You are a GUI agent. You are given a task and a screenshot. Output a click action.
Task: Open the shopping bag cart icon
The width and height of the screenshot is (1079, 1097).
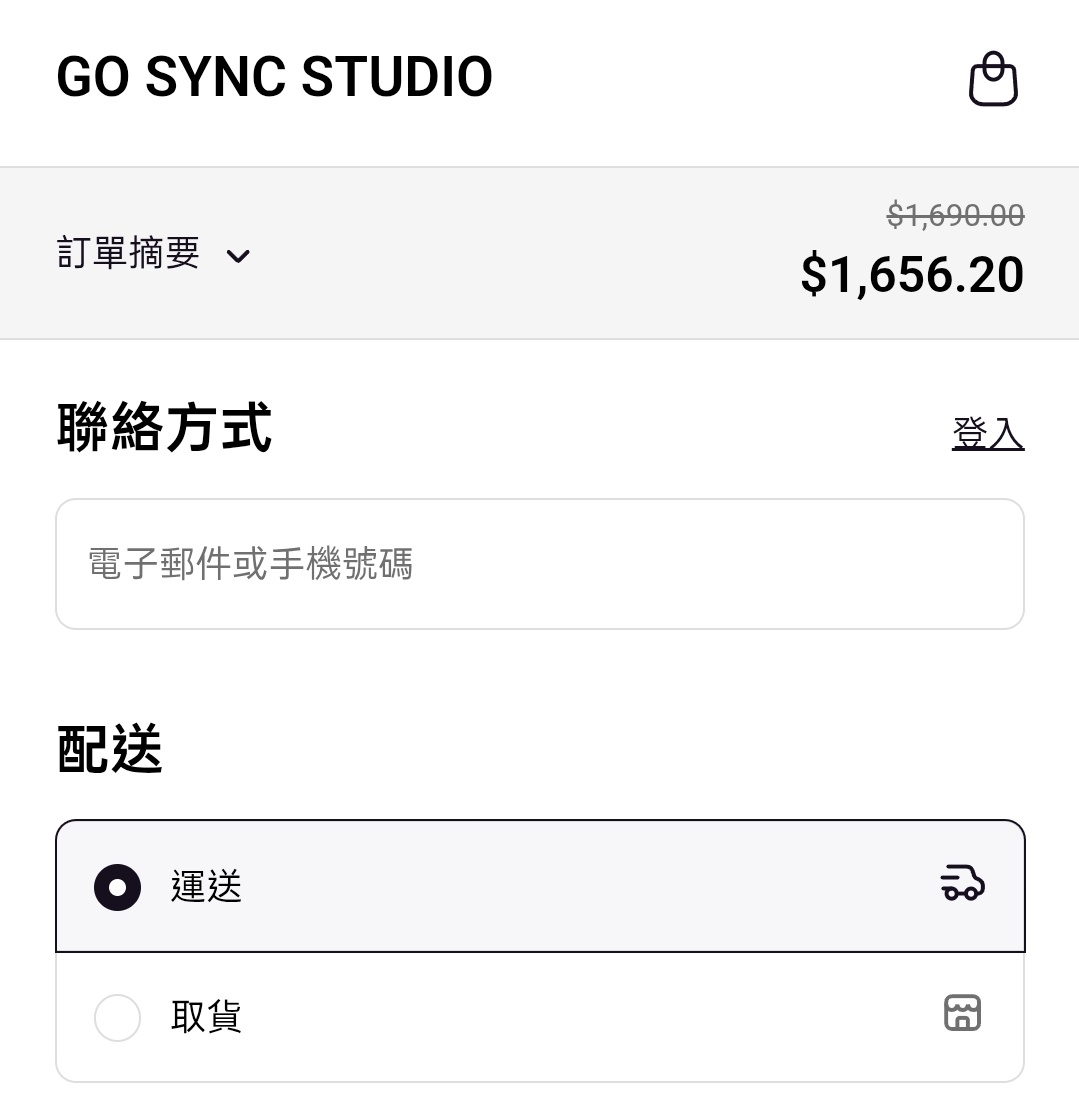point(993,79)
